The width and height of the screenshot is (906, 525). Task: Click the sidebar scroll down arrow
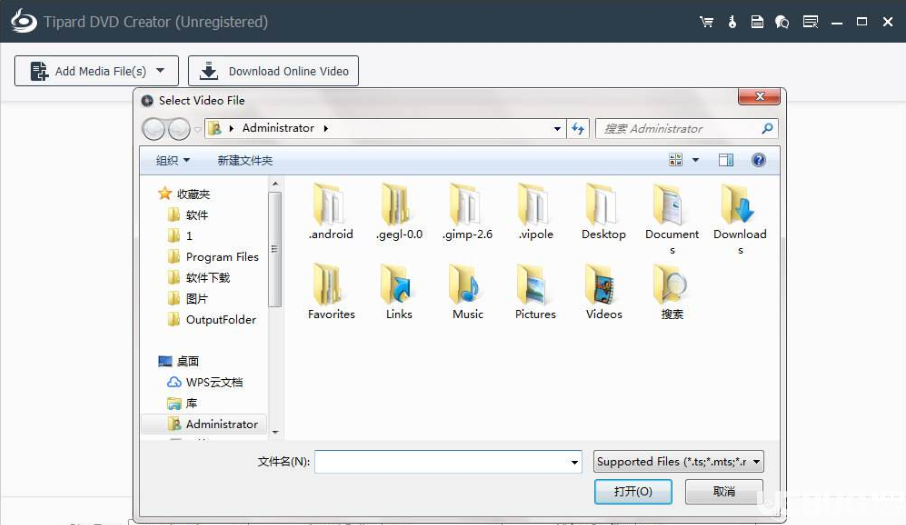tap(275, 432)
